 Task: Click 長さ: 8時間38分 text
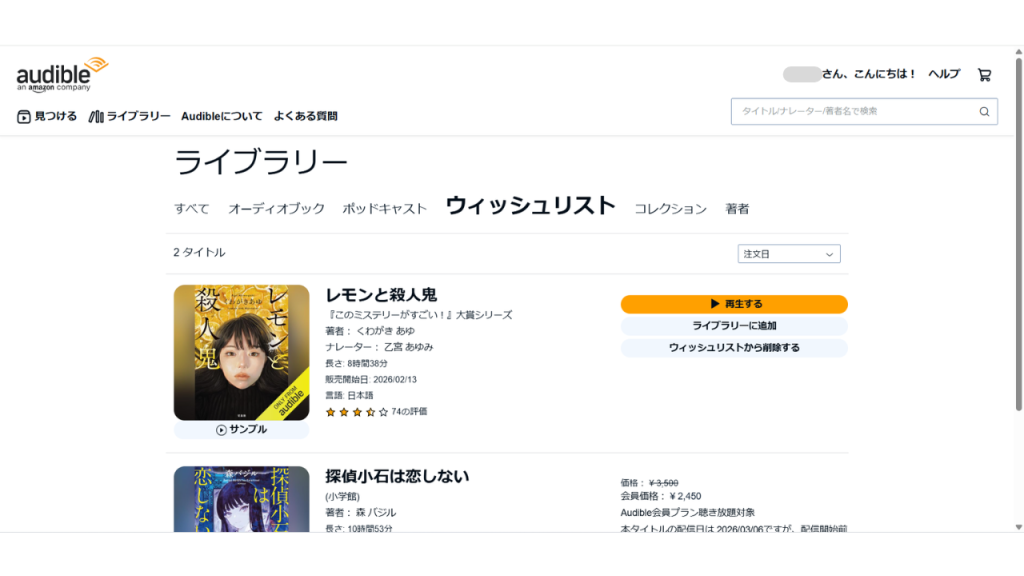coord(357,363)
